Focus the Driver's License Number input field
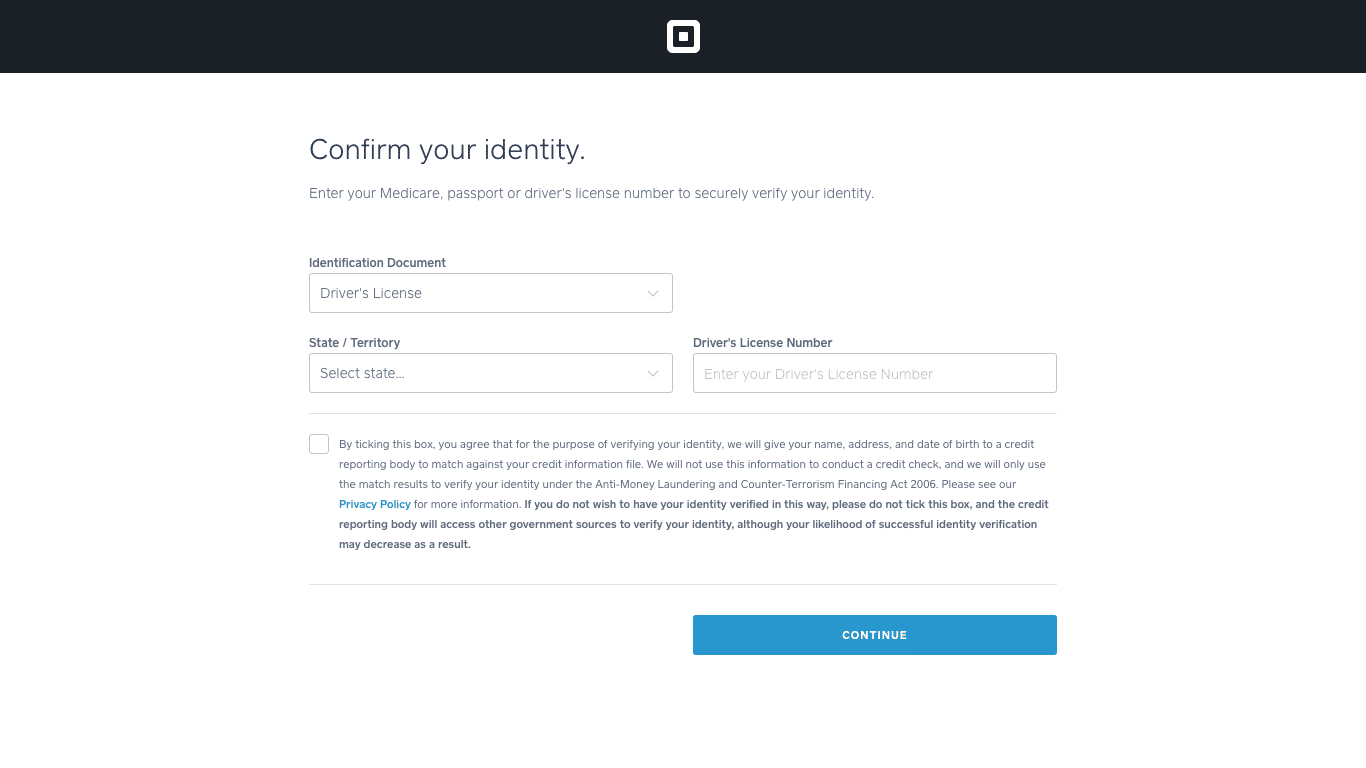This screenshot has width=1366, height=768. (874, 373)
